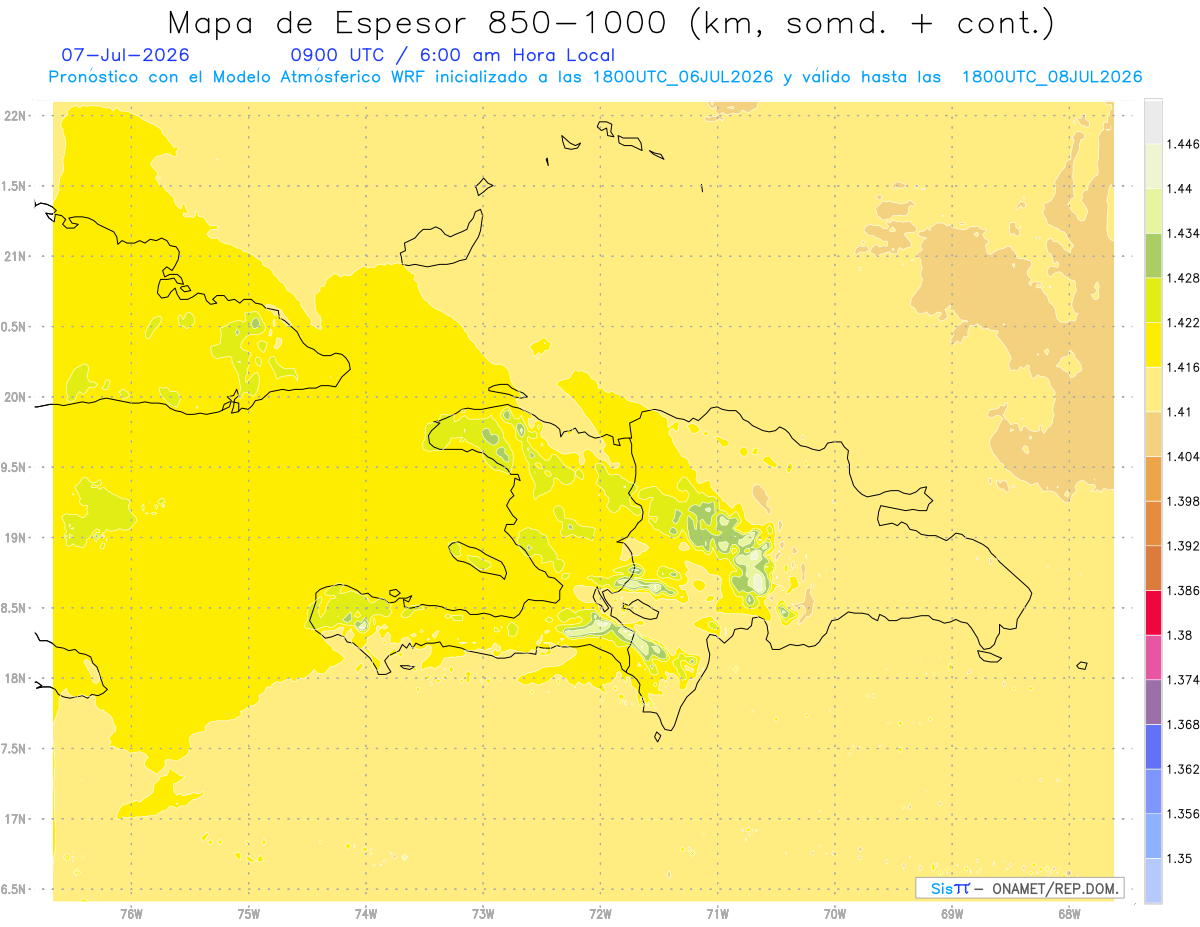The image size is (1200, 927).
Task: Select the "72W" longitude label
Action: (x=600, y=914)
